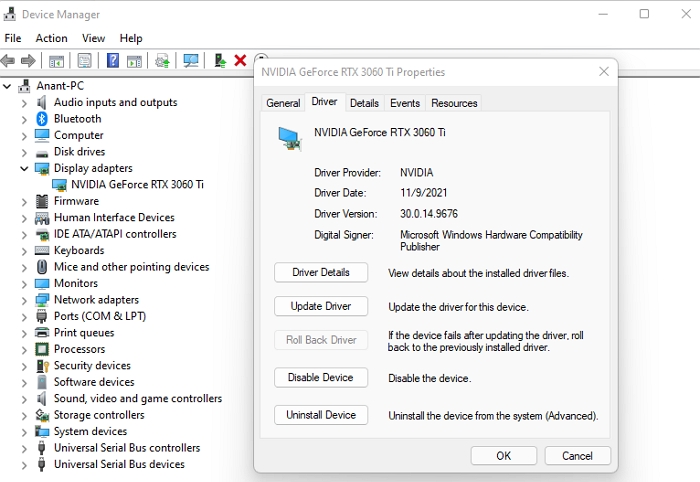Switch to the Details tab
The height and width of the screenshot is (482, 700).
pos(364,103)
